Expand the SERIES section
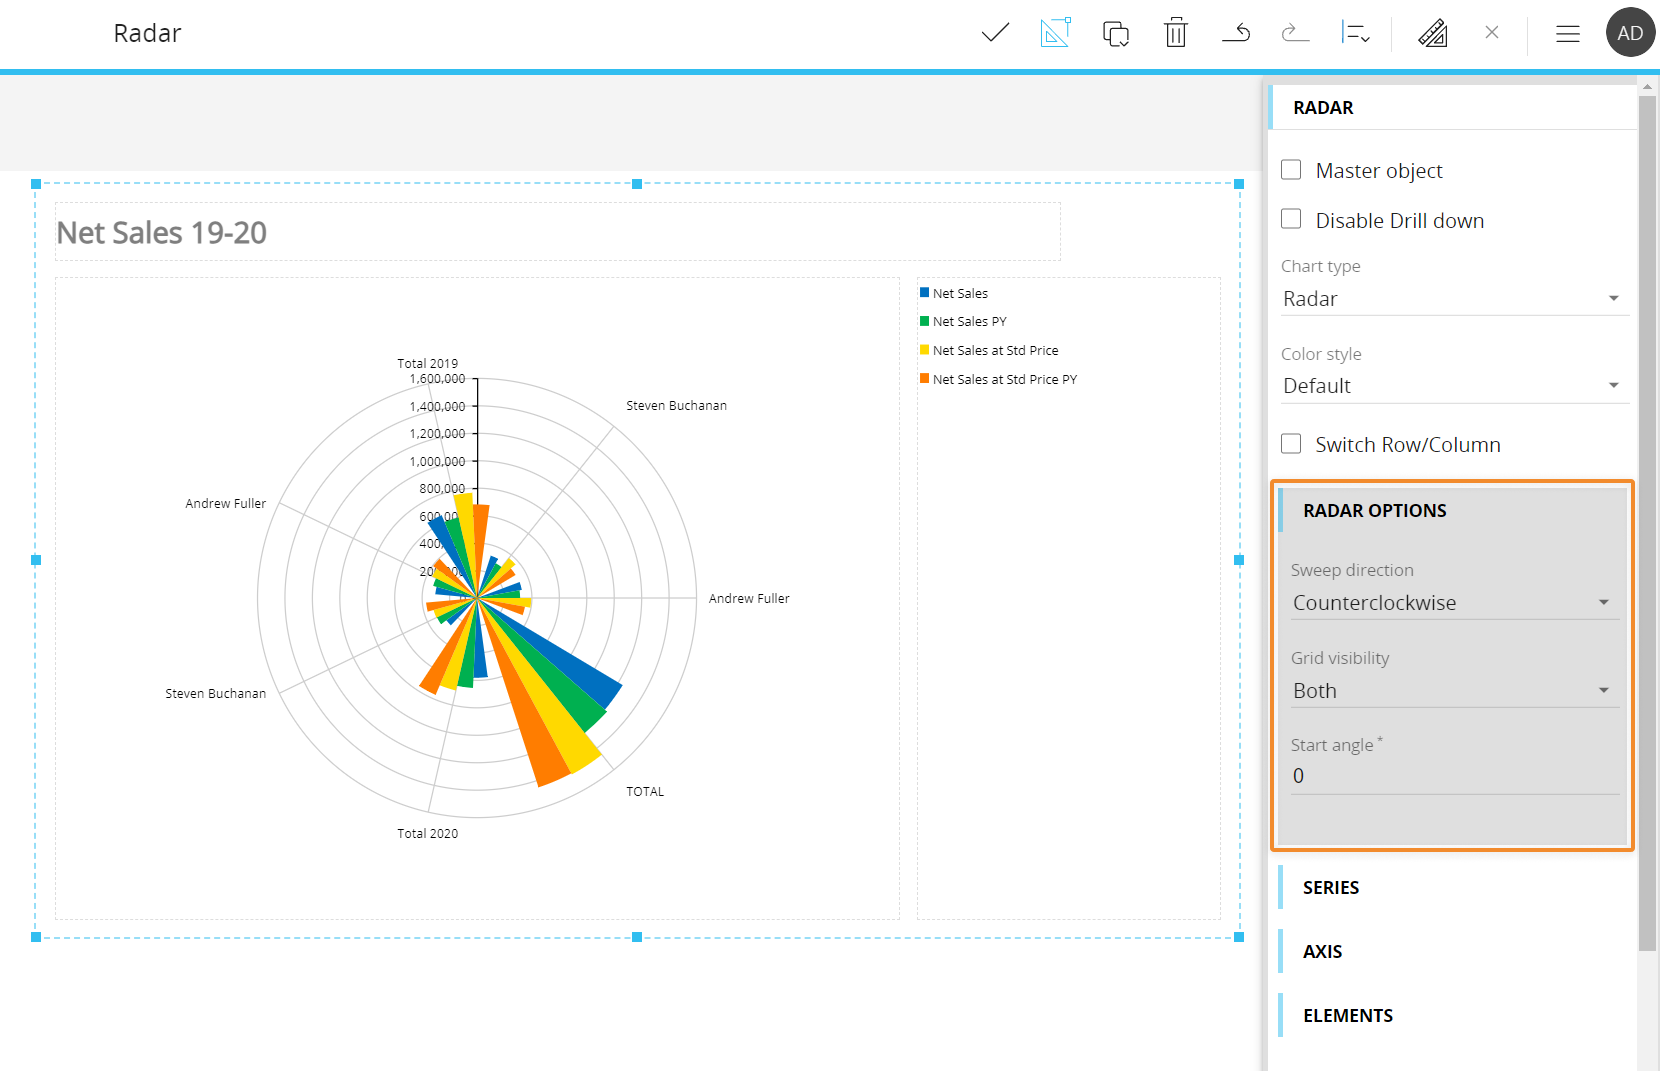This screenshot has height=1071, width=1660. click(1331, 888)
